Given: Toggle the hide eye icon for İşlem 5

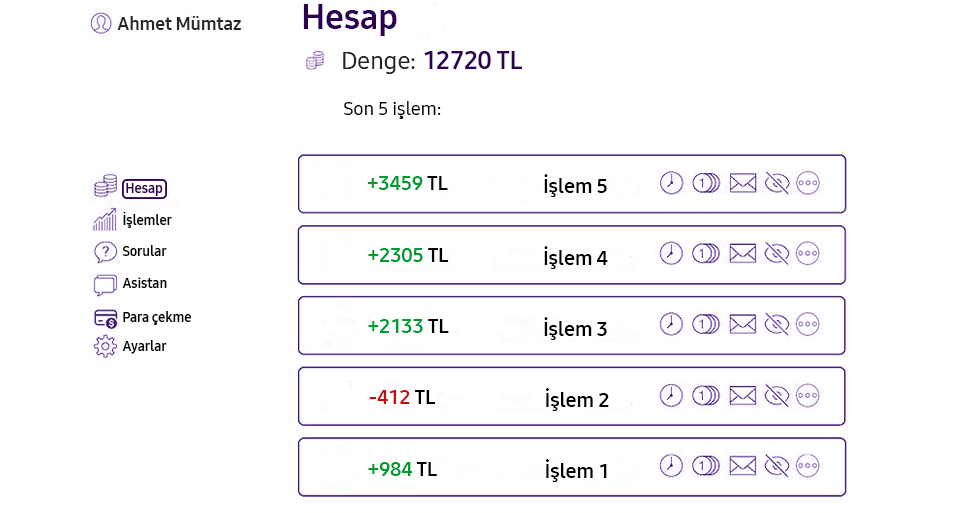Looking at the screenshot, I should click(x=776, y=183).
